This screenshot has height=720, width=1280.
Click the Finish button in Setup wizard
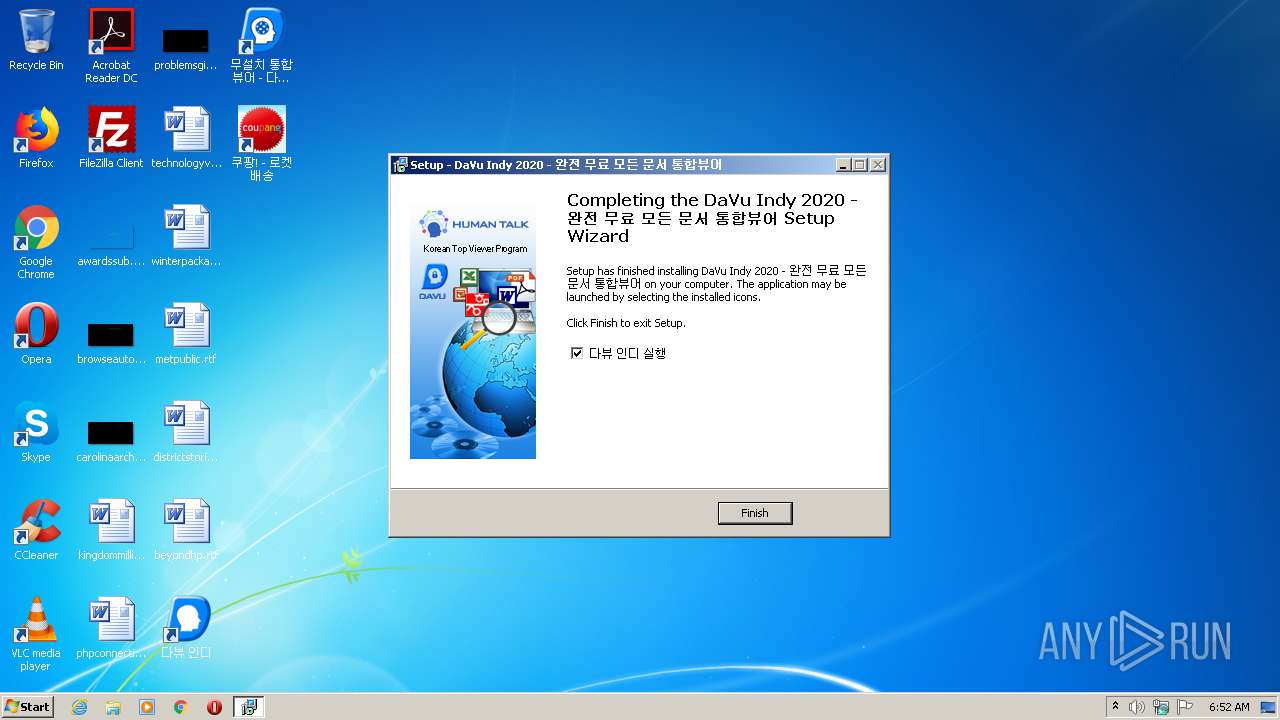(755, 513)
